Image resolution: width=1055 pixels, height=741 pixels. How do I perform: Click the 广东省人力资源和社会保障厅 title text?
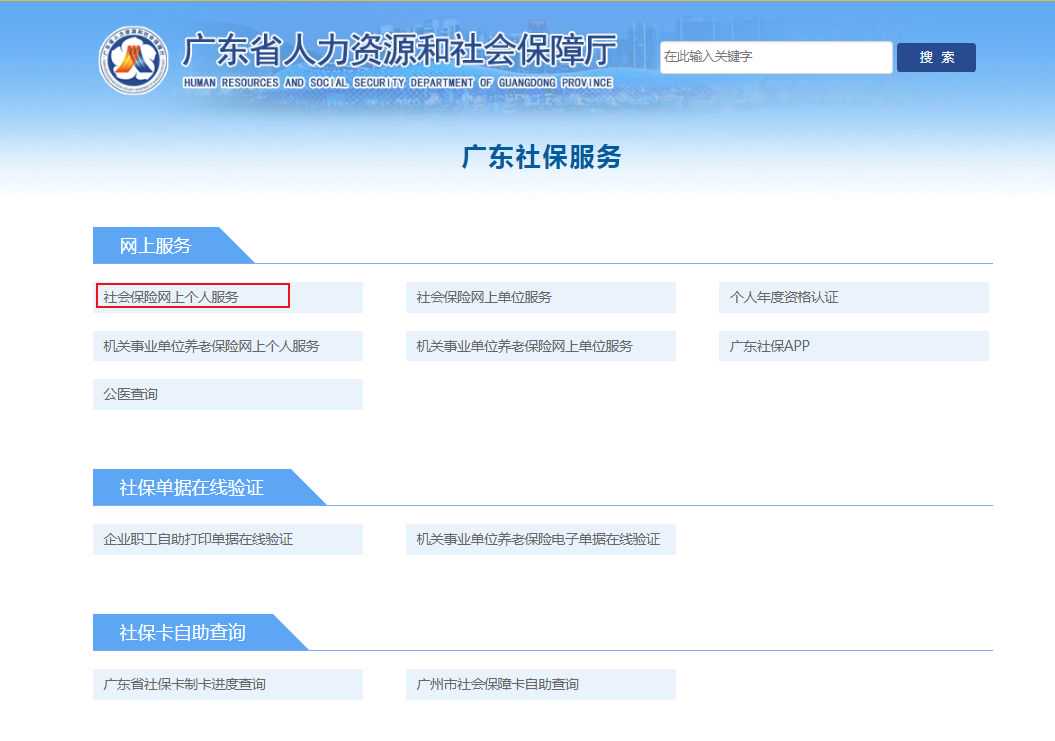[x=398, y=49]
